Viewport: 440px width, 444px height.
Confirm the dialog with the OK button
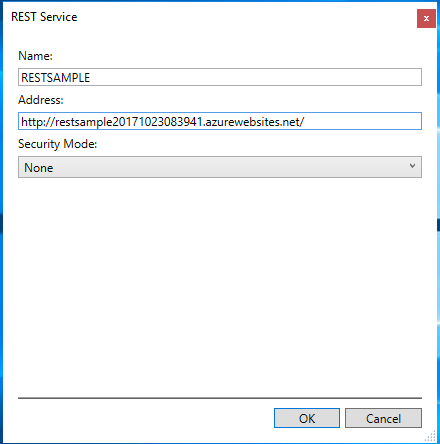coord(307,418)
